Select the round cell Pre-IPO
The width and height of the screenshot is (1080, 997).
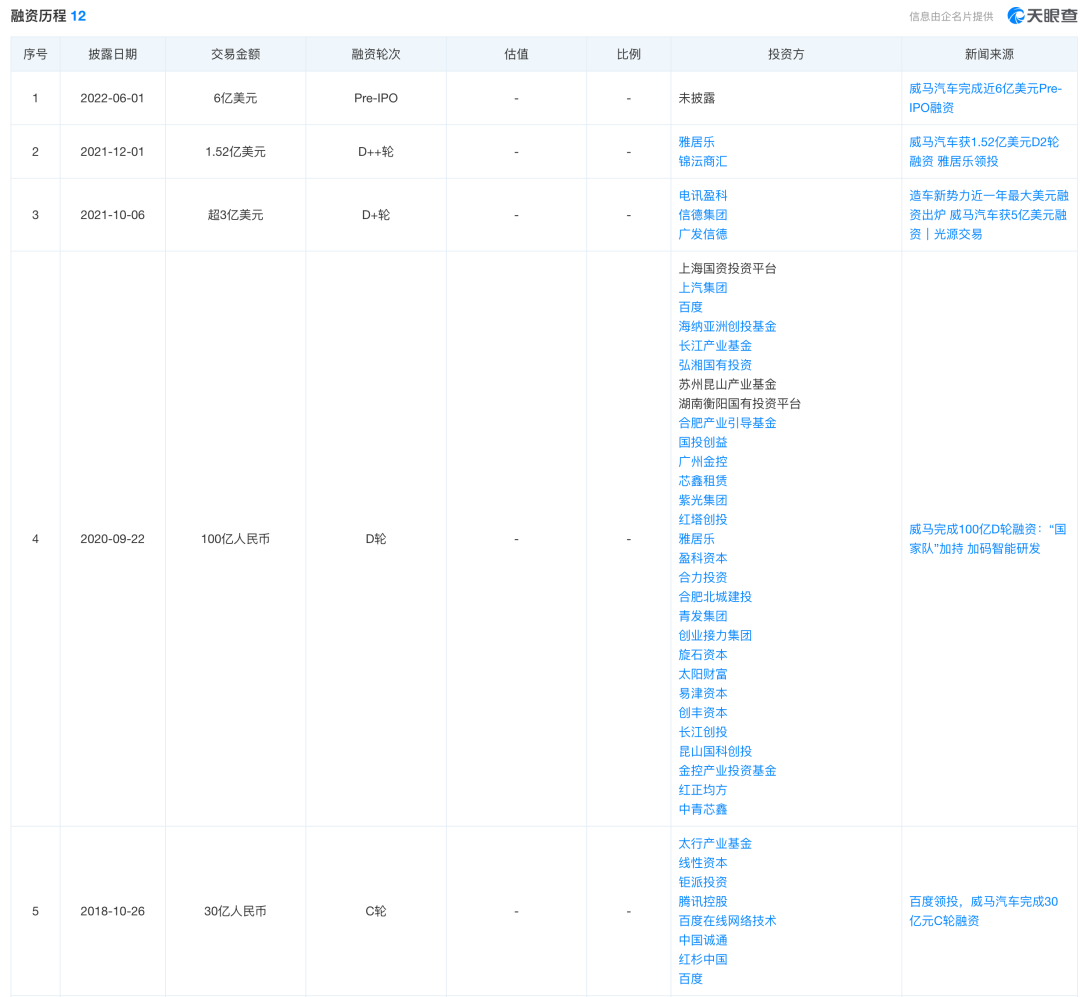(376, 98)
